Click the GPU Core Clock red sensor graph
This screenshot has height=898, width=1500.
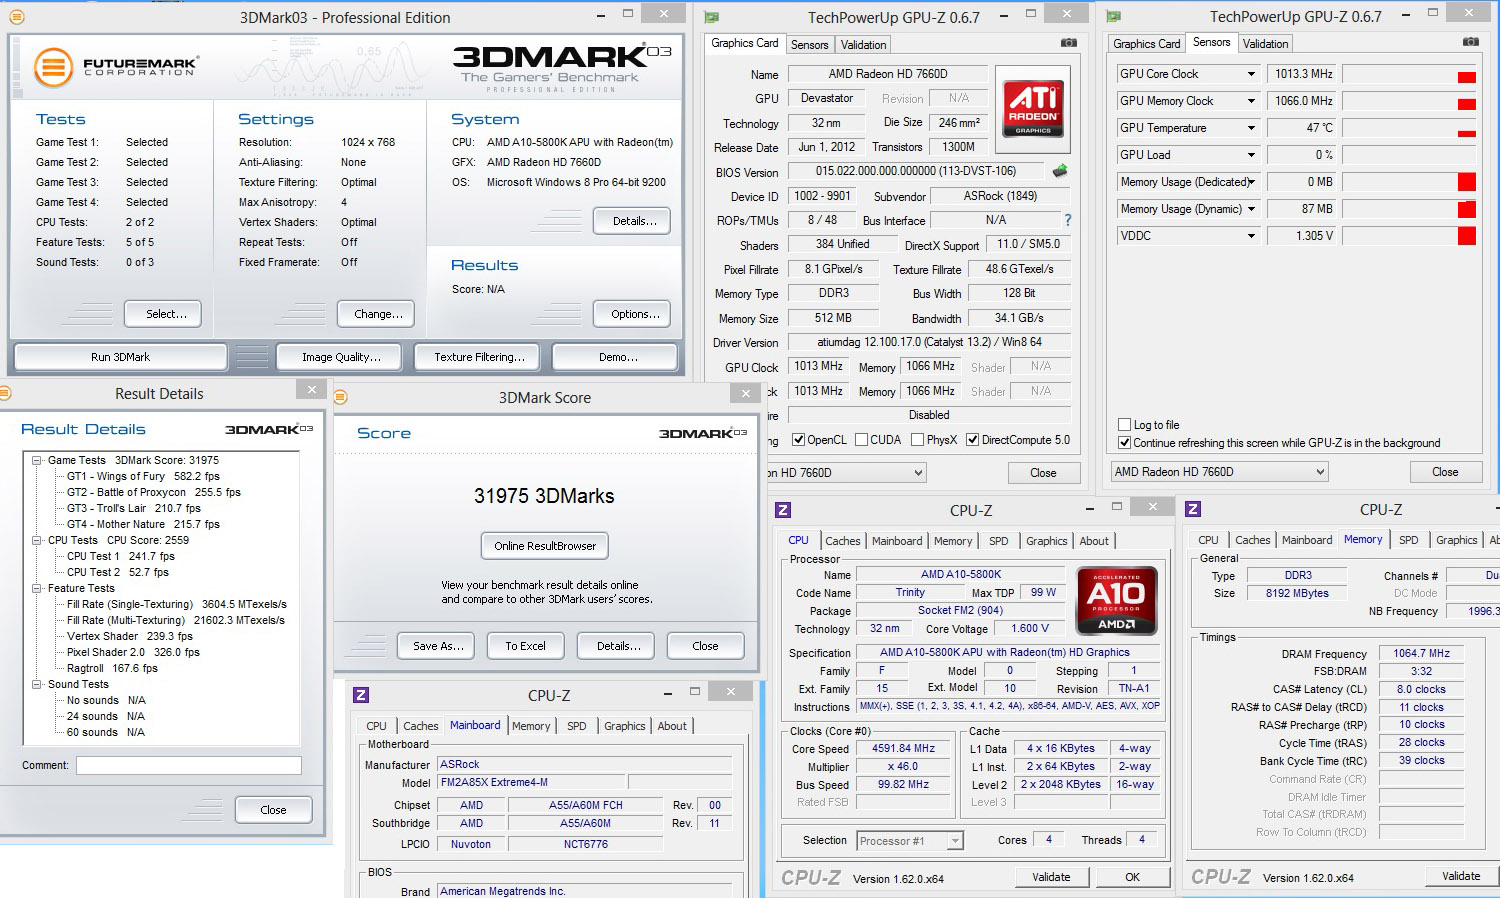(x=1409, y=75)
